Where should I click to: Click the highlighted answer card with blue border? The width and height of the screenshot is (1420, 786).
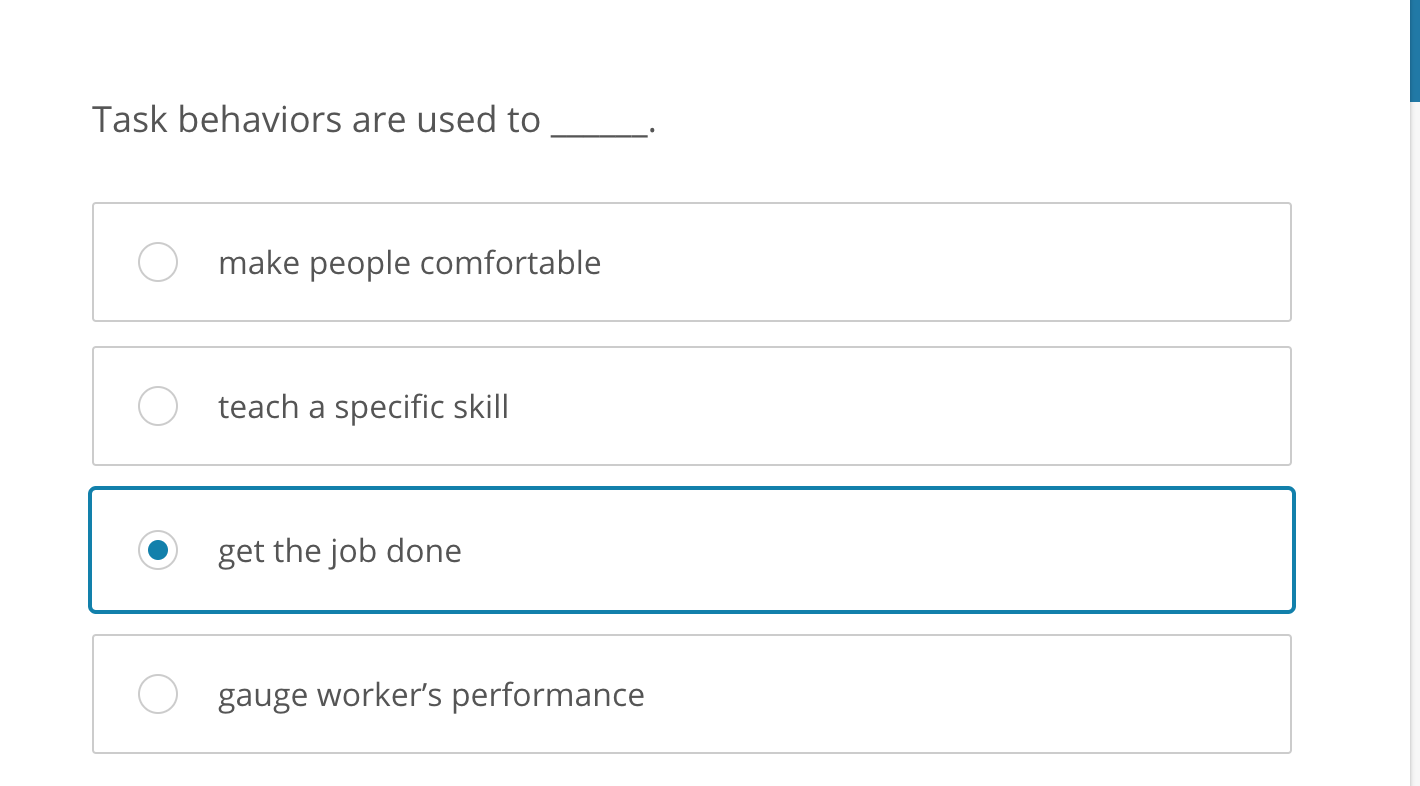pos(692,550)
